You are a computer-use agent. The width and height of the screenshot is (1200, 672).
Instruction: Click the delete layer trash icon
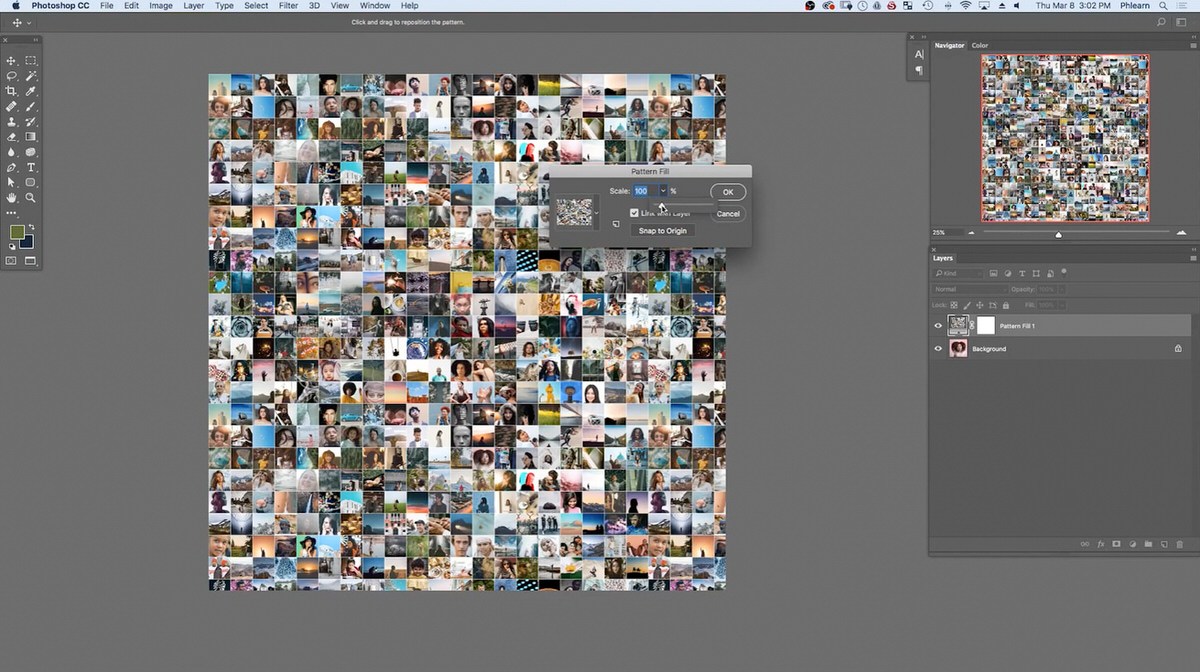click(x=1180, y=544)
